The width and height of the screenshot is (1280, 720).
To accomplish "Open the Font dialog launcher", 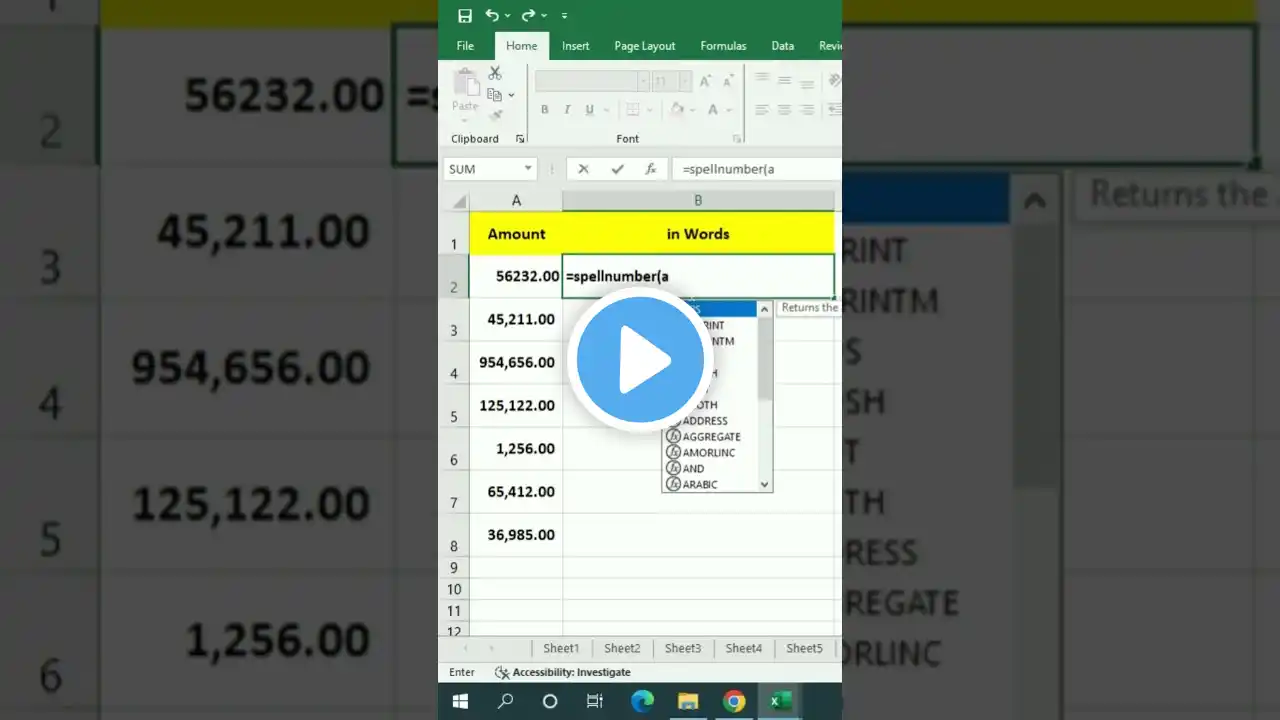I will click(737, 139).
